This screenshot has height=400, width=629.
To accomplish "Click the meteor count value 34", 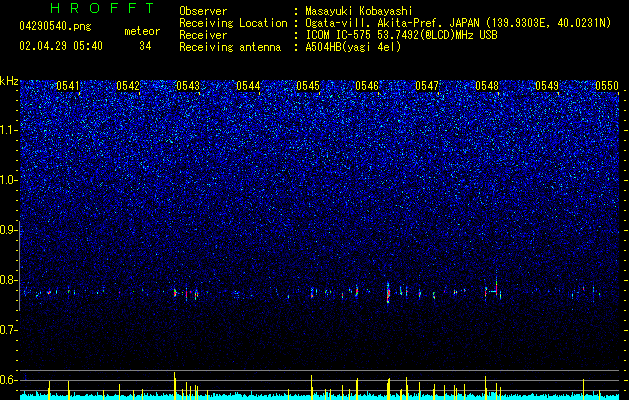I will 145,46.
